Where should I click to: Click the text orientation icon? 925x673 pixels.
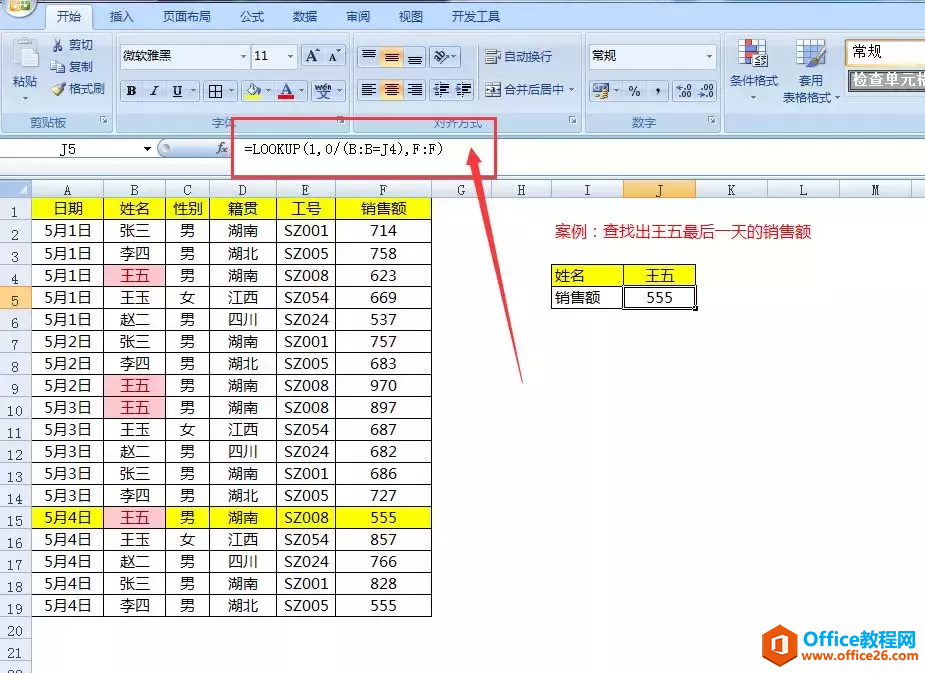(x=441, y=57)
